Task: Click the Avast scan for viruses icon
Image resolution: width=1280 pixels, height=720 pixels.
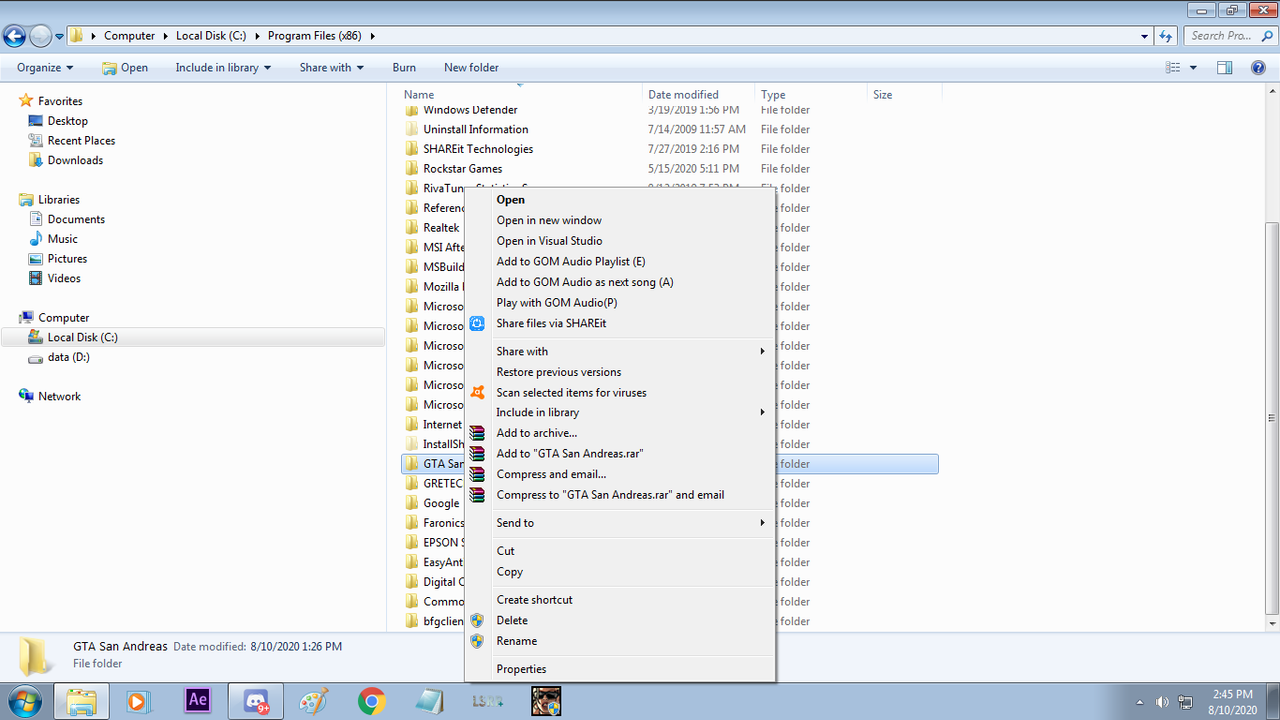Action: coord(477,392)
